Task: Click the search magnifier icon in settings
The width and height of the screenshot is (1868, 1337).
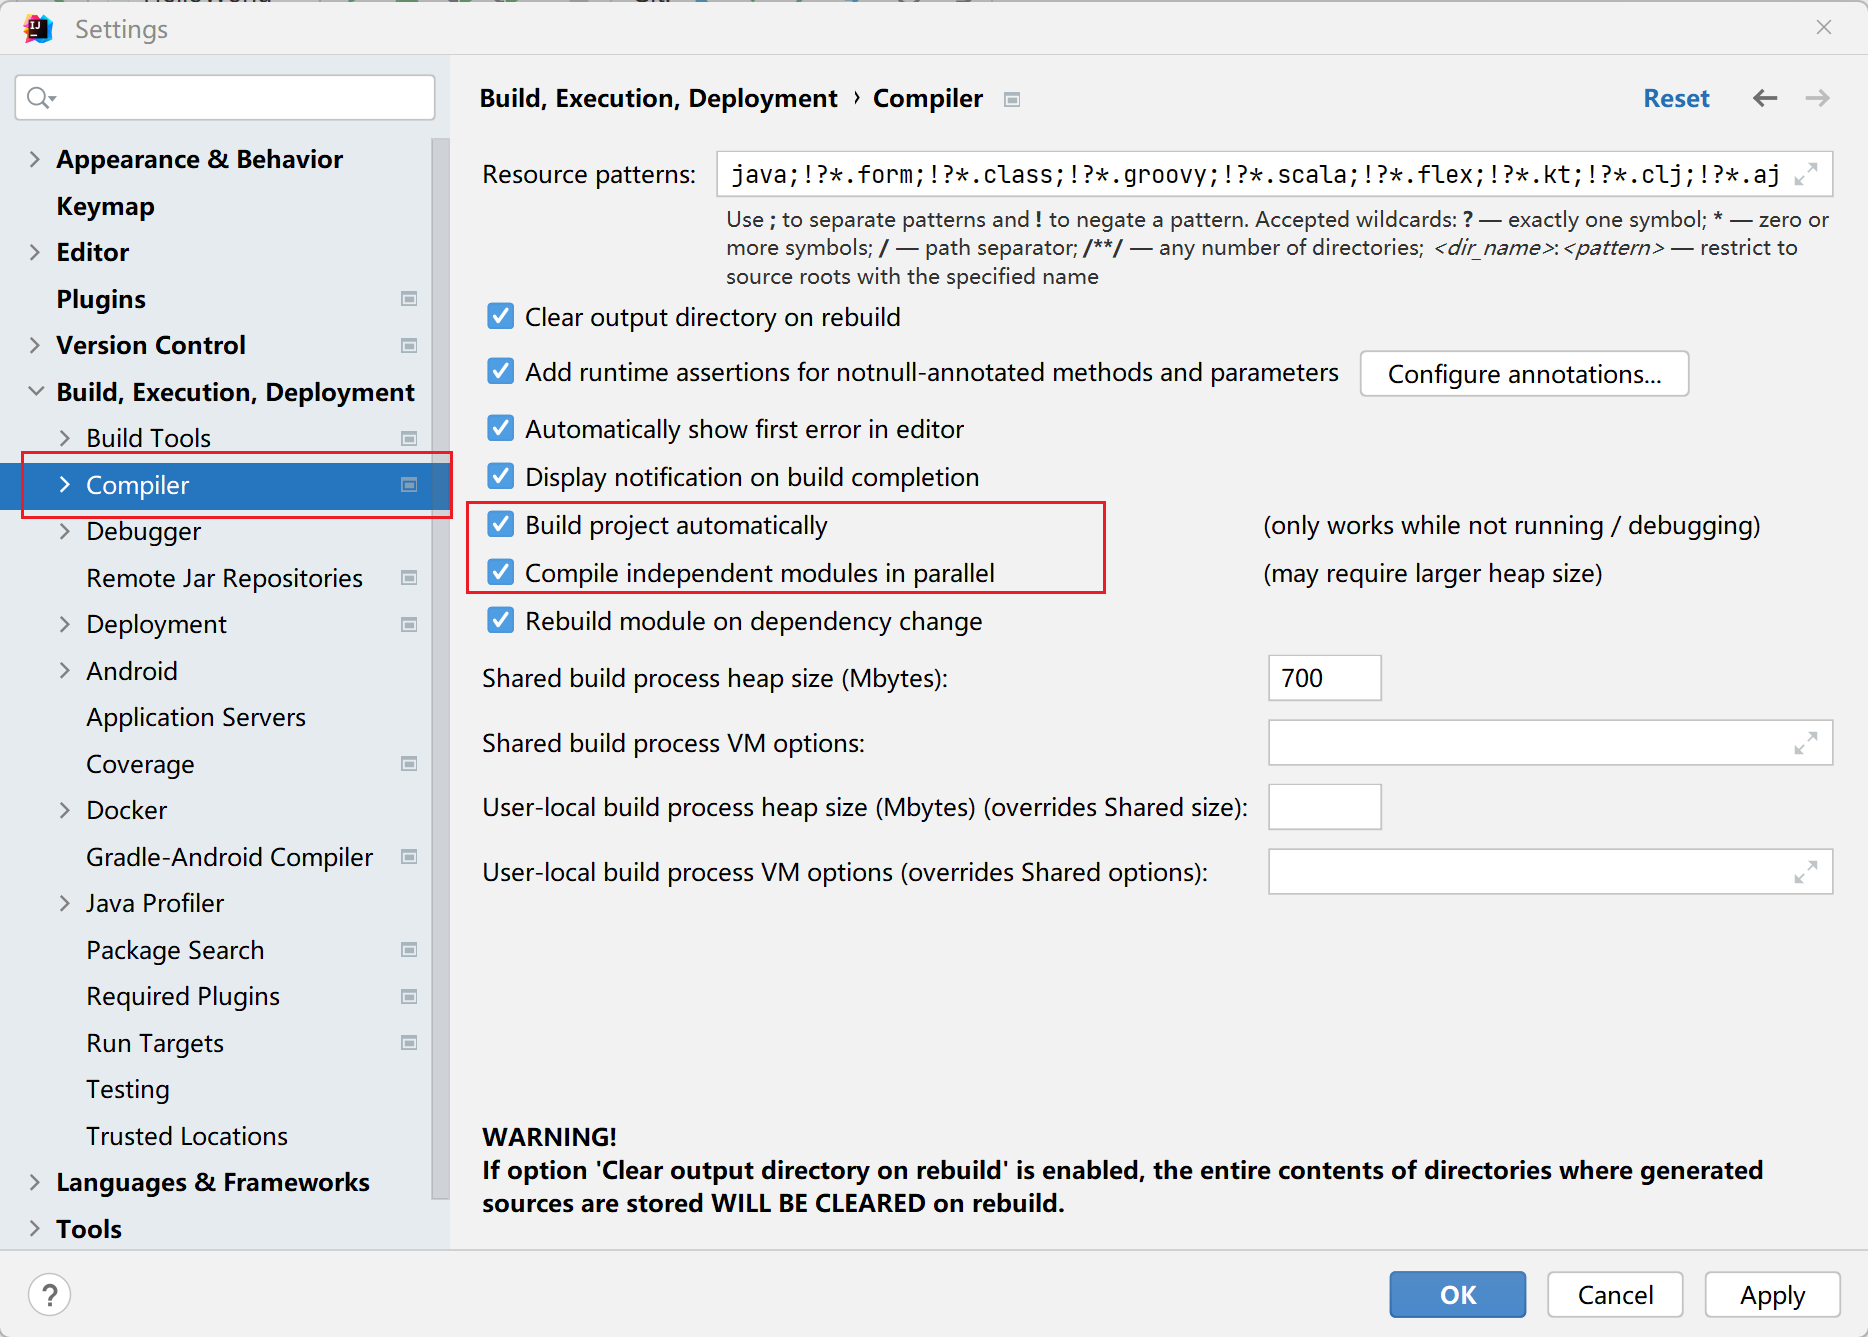Action: 40,98
